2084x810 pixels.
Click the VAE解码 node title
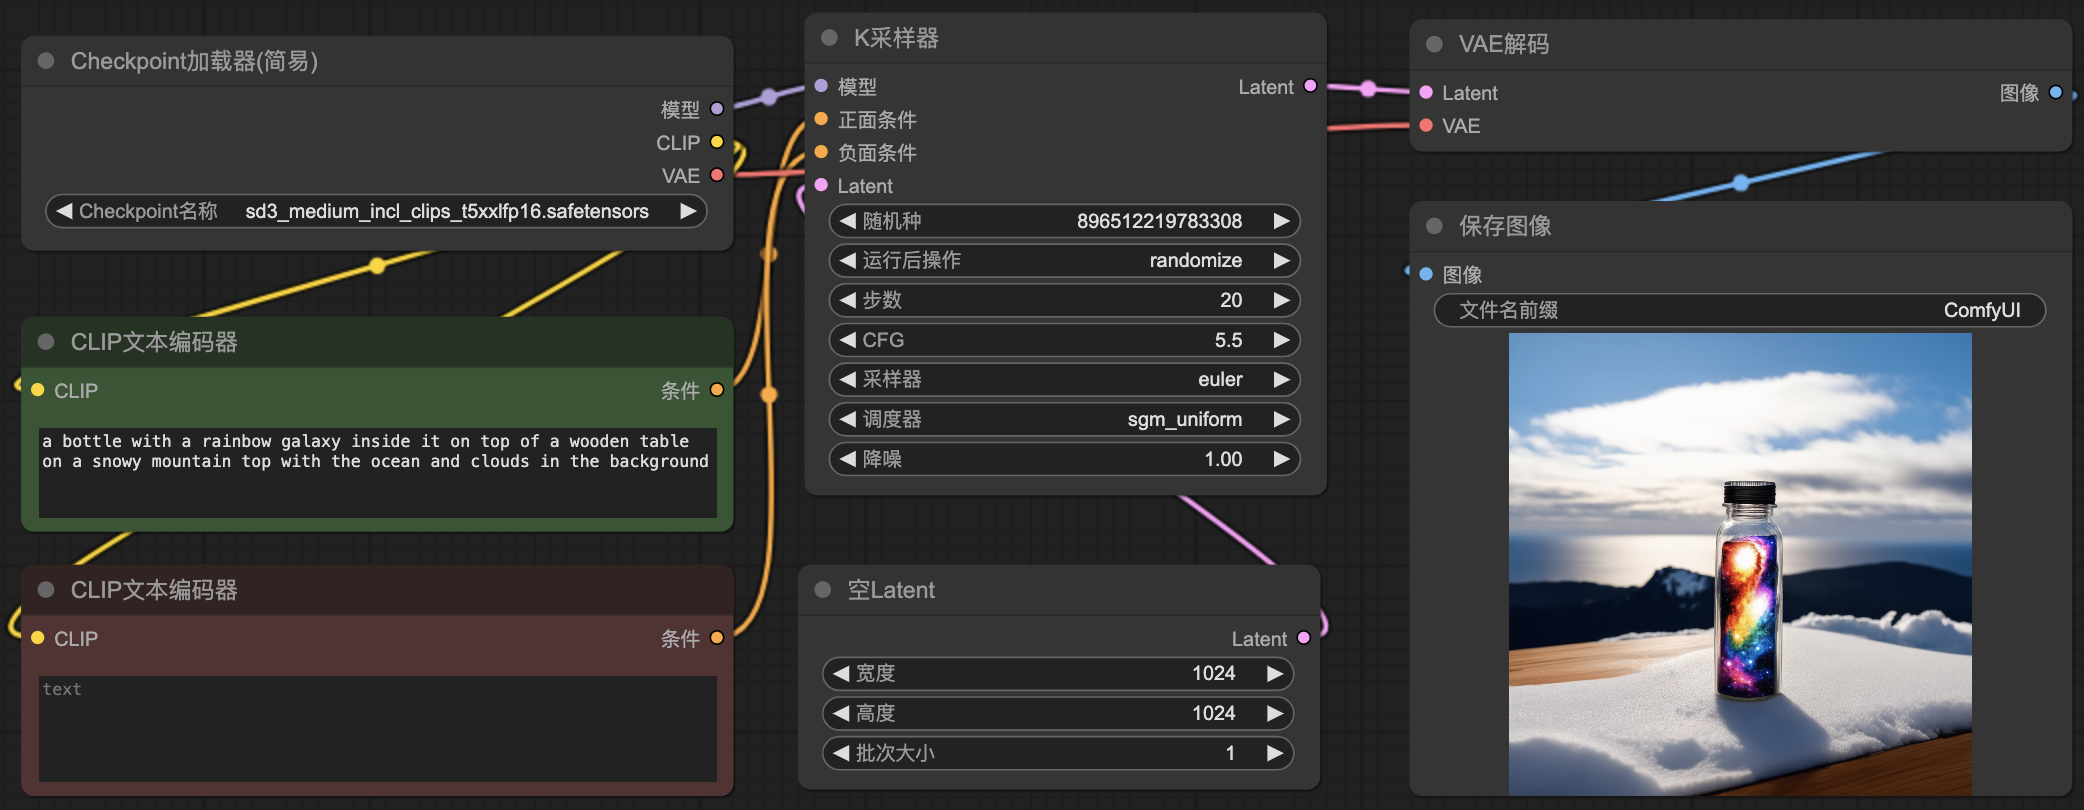coord(1504,44)
